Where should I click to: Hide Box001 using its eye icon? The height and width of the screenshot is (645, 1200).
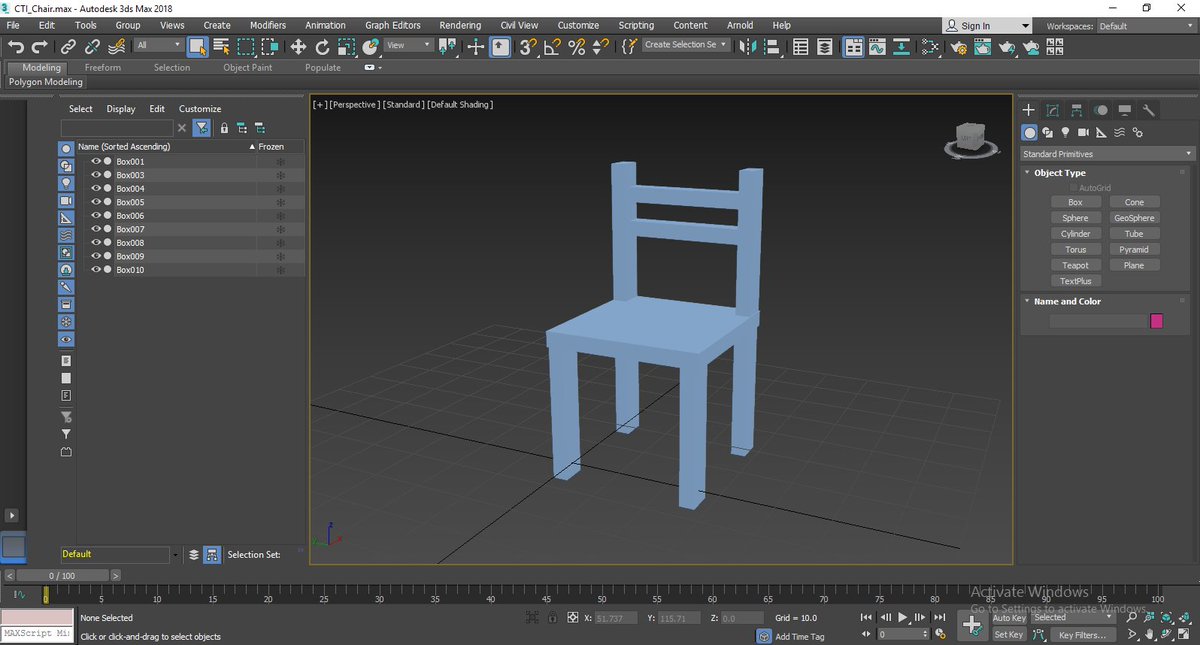pyautogui.click(x=96, y=161)
